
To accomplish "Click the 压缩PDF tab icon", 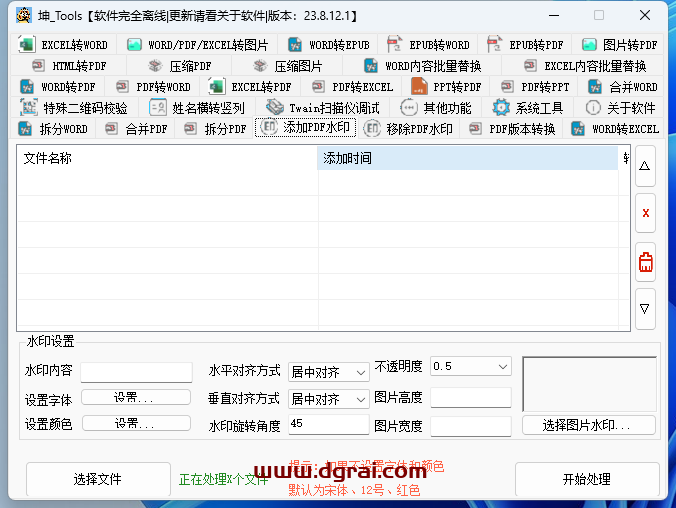I will [x=155, y=66].
